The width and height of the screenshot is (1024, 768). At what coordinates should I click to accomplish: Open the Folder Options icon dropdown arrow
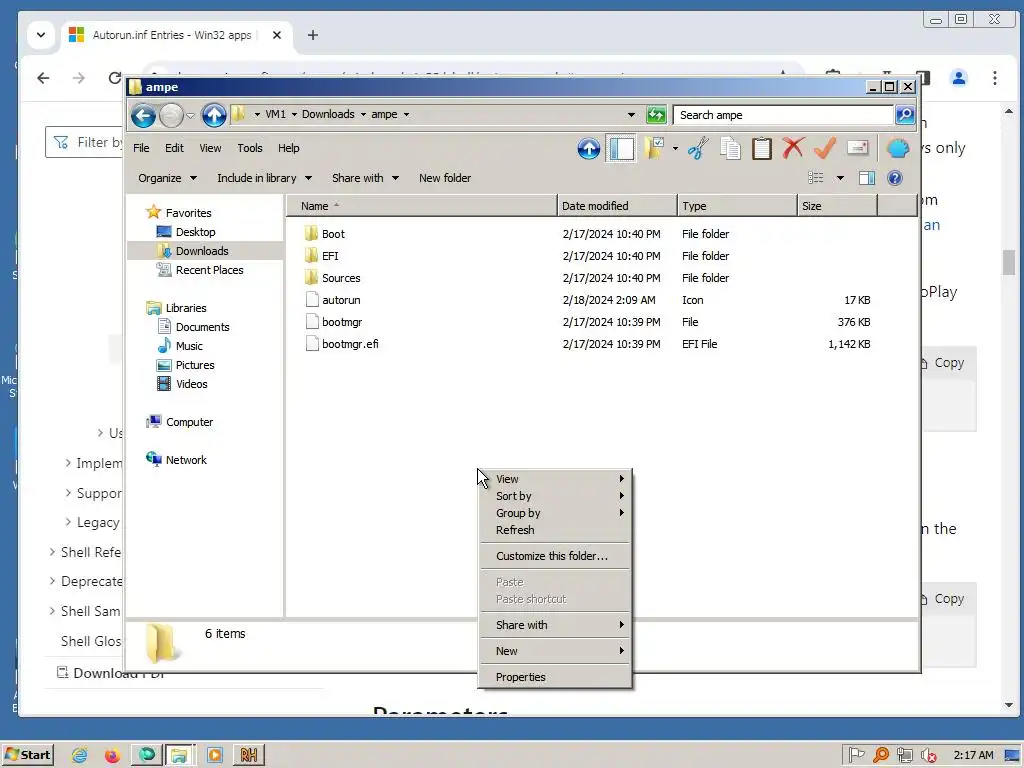(x=675, y=148)
